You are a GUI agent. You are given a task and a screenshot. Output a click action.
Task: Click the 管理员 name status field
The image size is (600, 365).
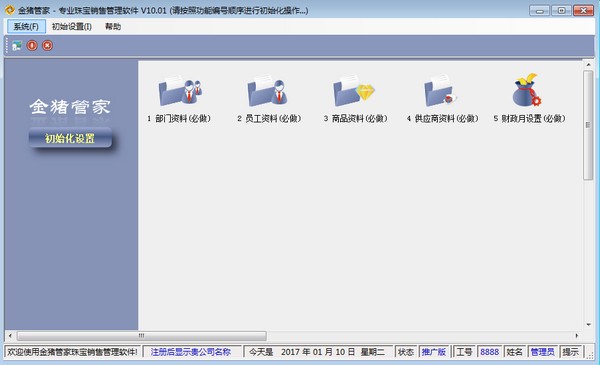pos(542,352)
